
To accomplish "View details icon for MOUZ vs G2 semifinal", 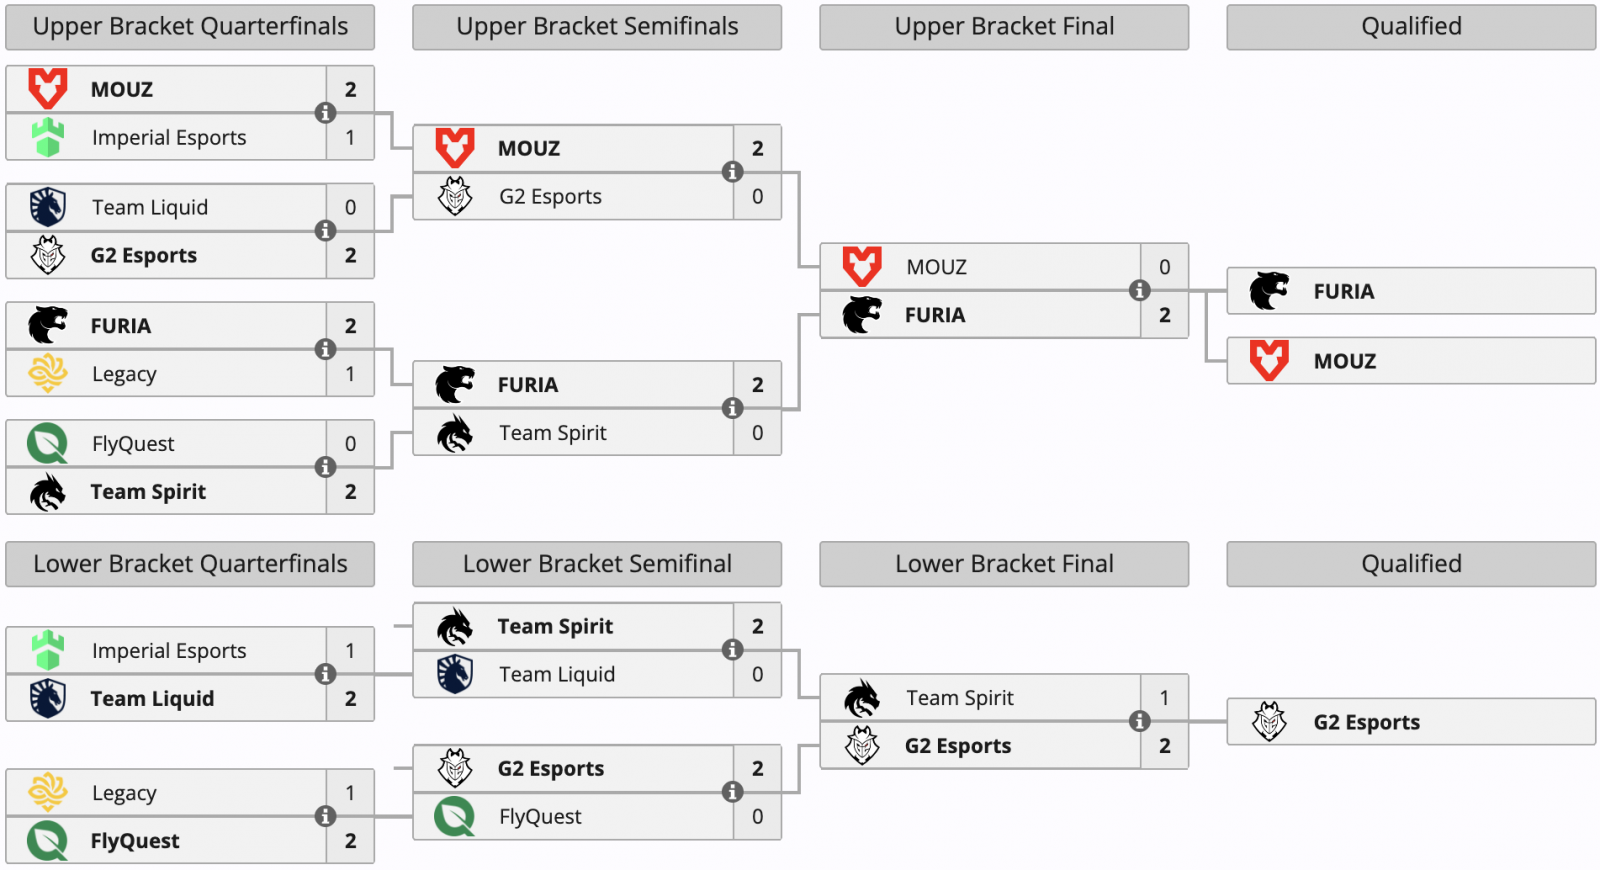I will tap(733, 172).
